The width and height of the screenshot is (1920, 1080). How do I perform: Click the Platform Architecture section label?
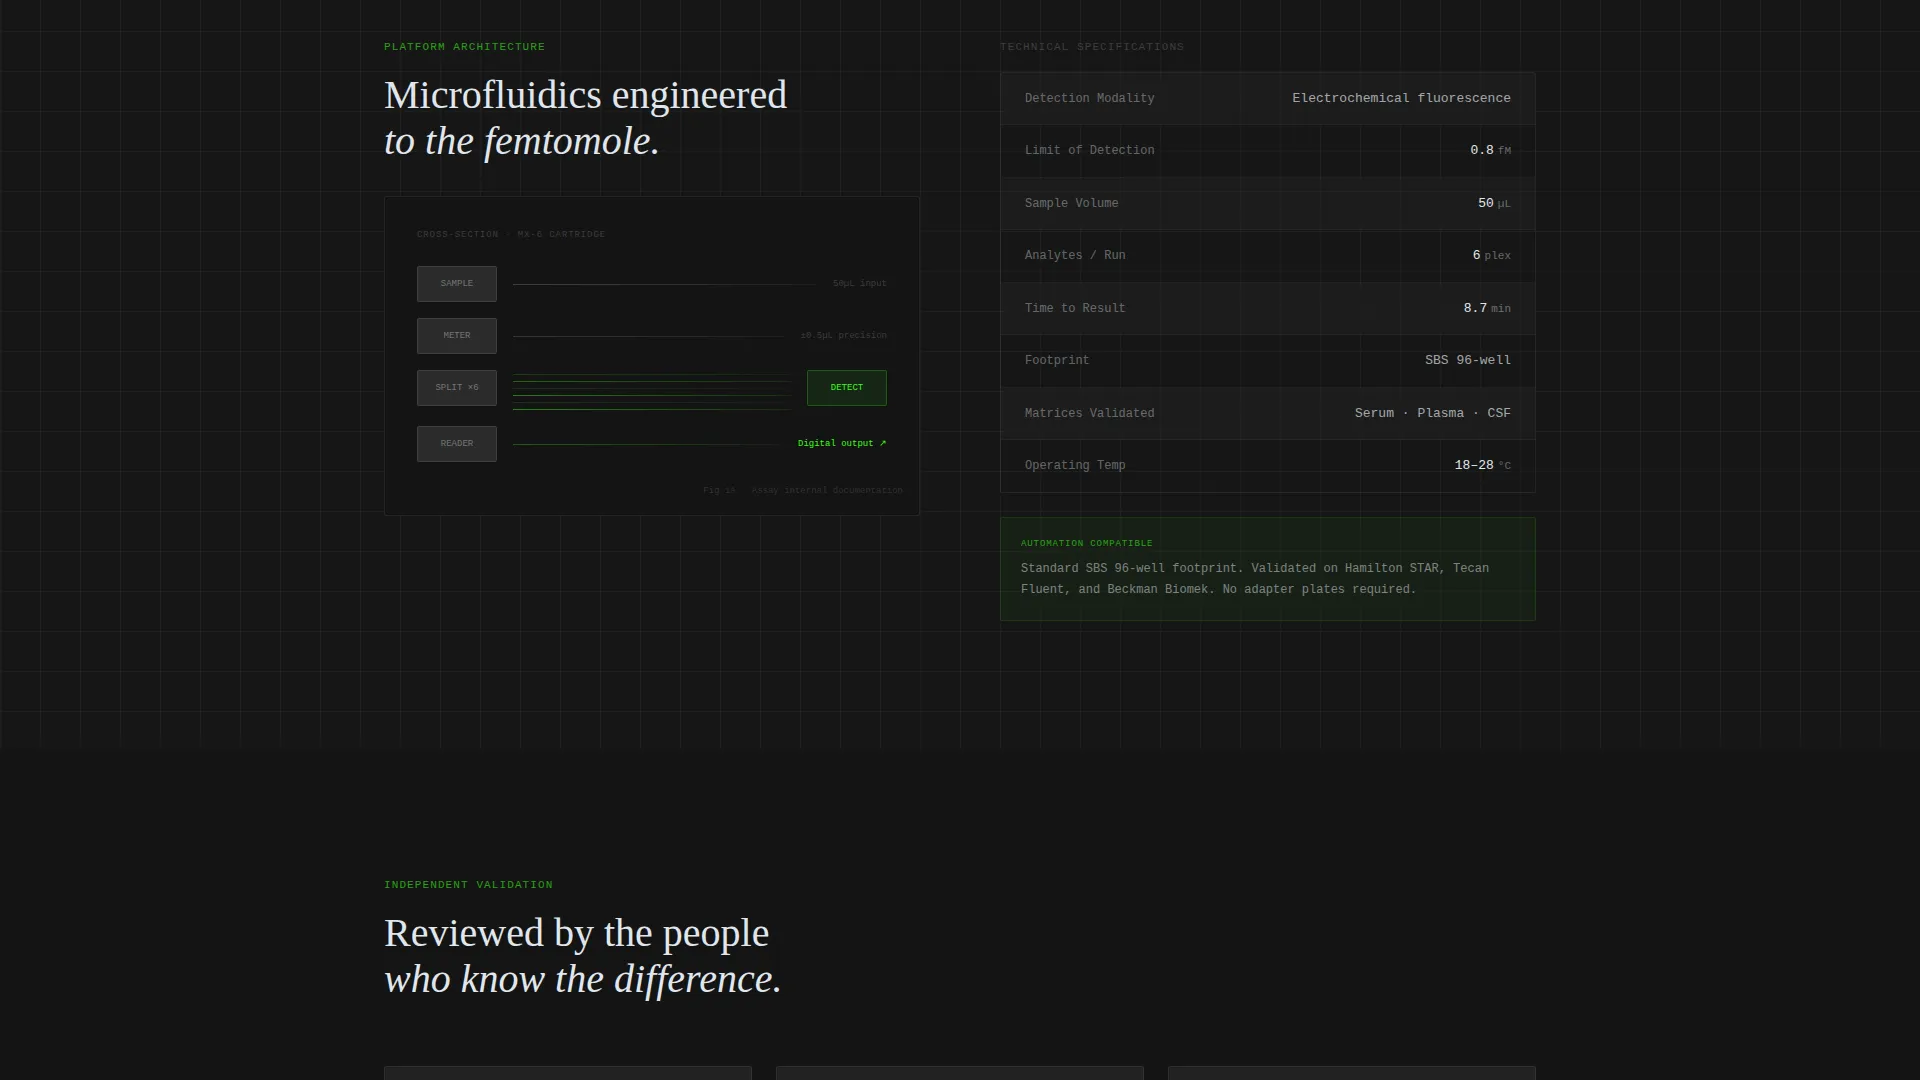(x=464, y=47)
